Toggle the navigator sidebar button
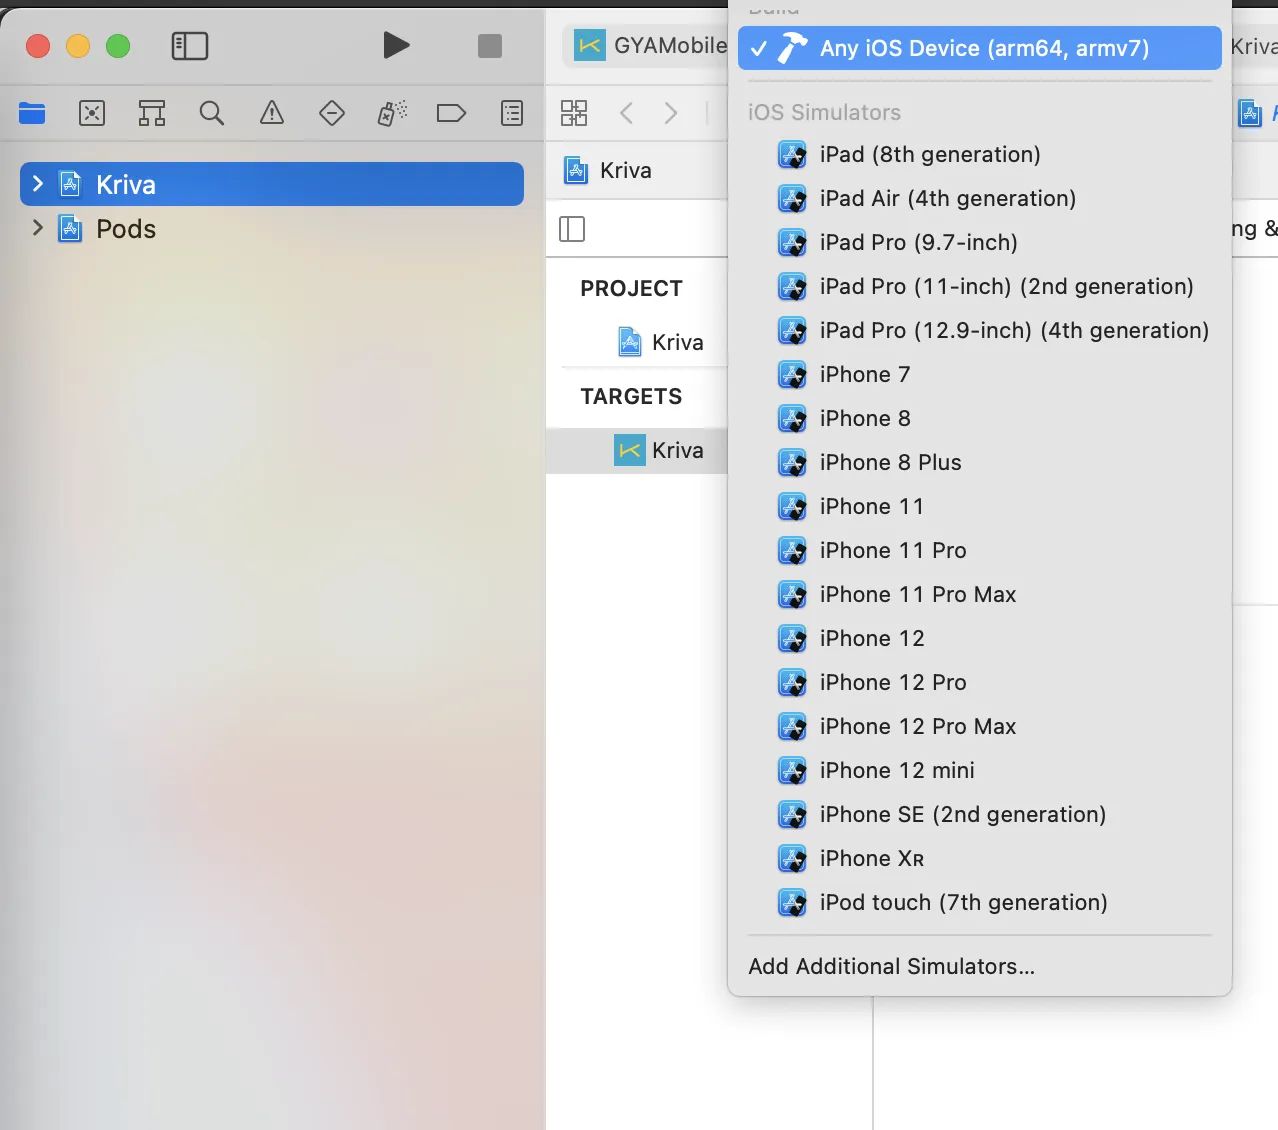The image size is (1278, 1130). 190,46
